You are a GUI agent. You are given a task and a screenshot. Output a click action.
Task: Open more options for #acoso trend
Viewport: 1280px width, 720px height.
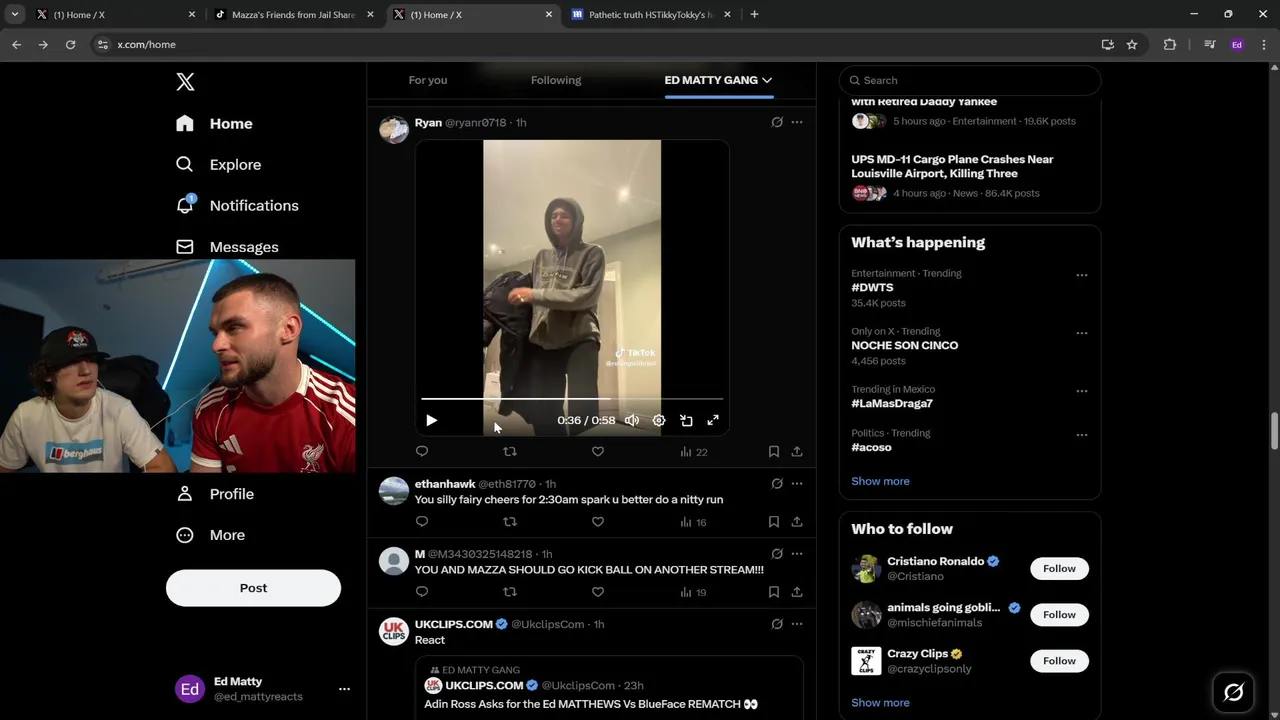(x=1081, y=435)
